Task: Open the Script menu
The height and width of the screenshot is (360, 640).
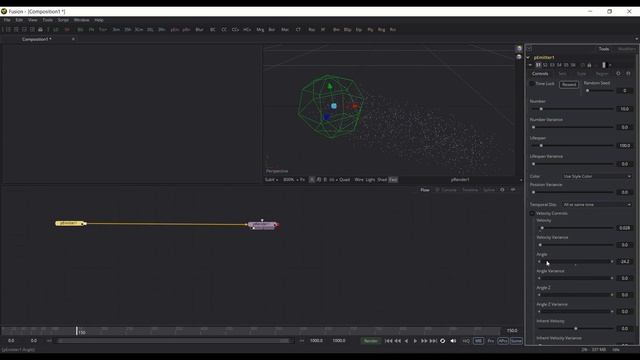Action: click(63, 20)
